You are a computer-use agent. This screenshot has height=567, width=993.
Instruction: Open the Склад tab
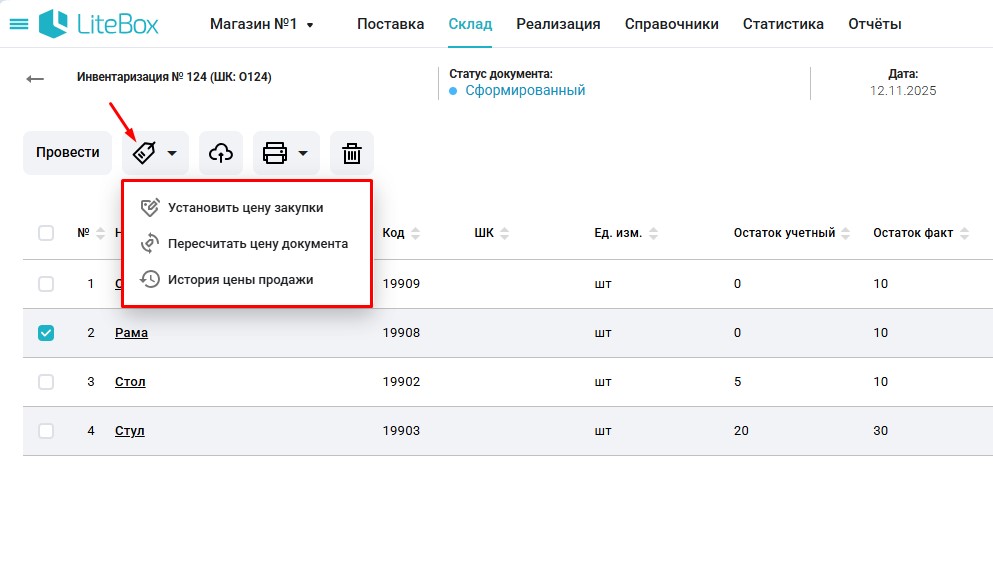(x=470, y=24)
